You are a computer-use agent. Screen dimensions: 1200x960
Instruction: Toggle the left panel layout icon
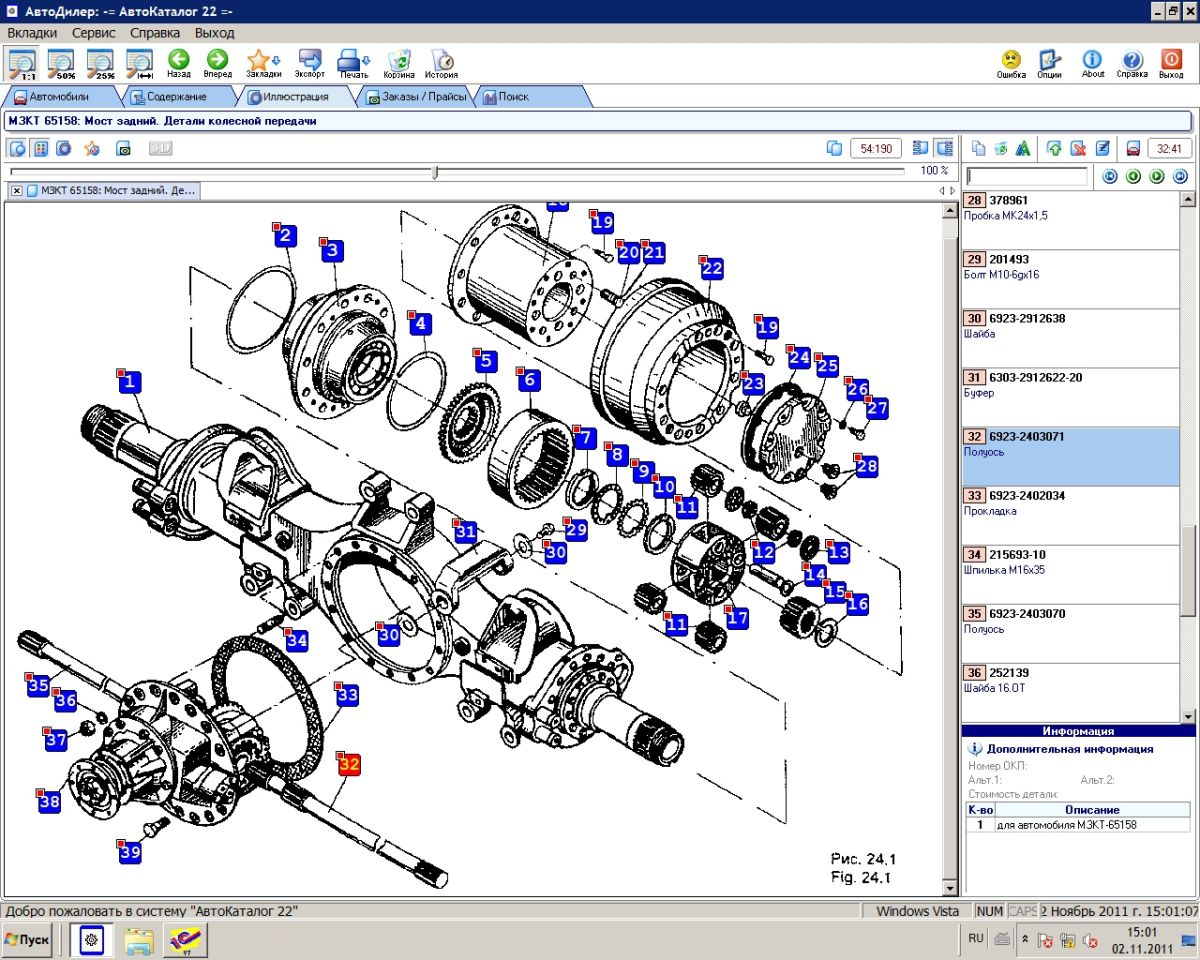tap(921, 149)
